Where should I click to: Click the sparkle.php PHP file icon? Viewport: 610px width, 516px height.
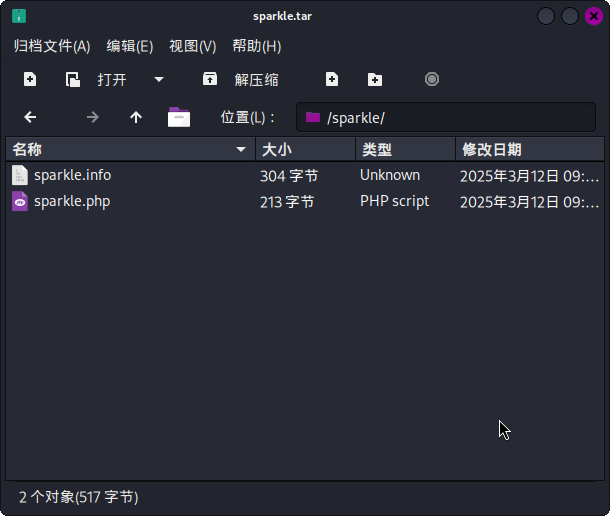(20, 201)
